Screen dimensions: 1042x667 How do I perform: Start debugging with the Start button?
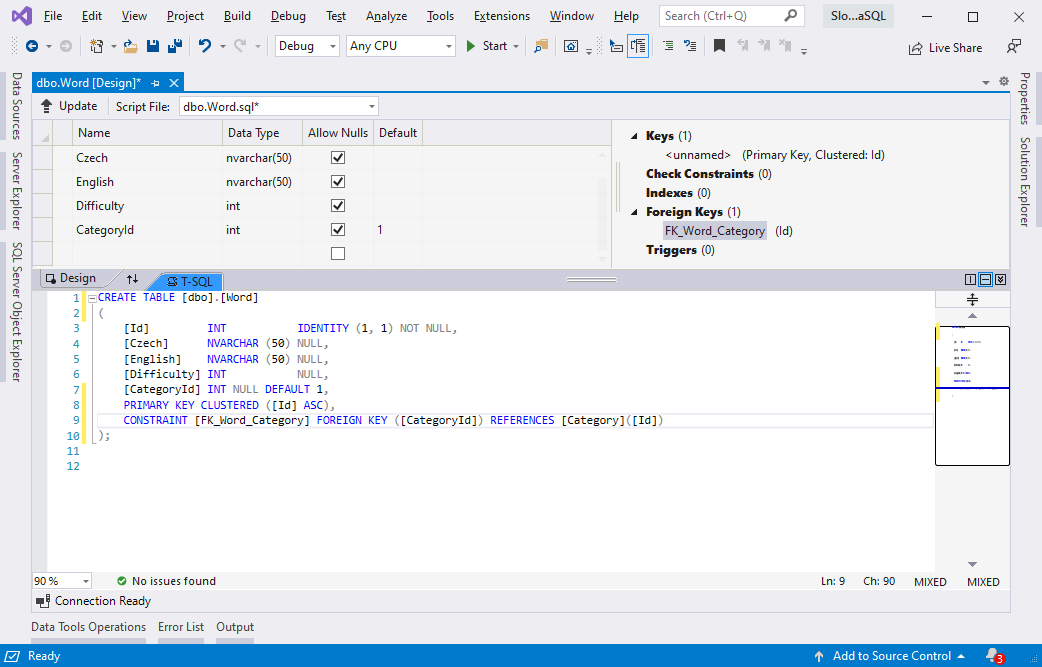point(486,46)
